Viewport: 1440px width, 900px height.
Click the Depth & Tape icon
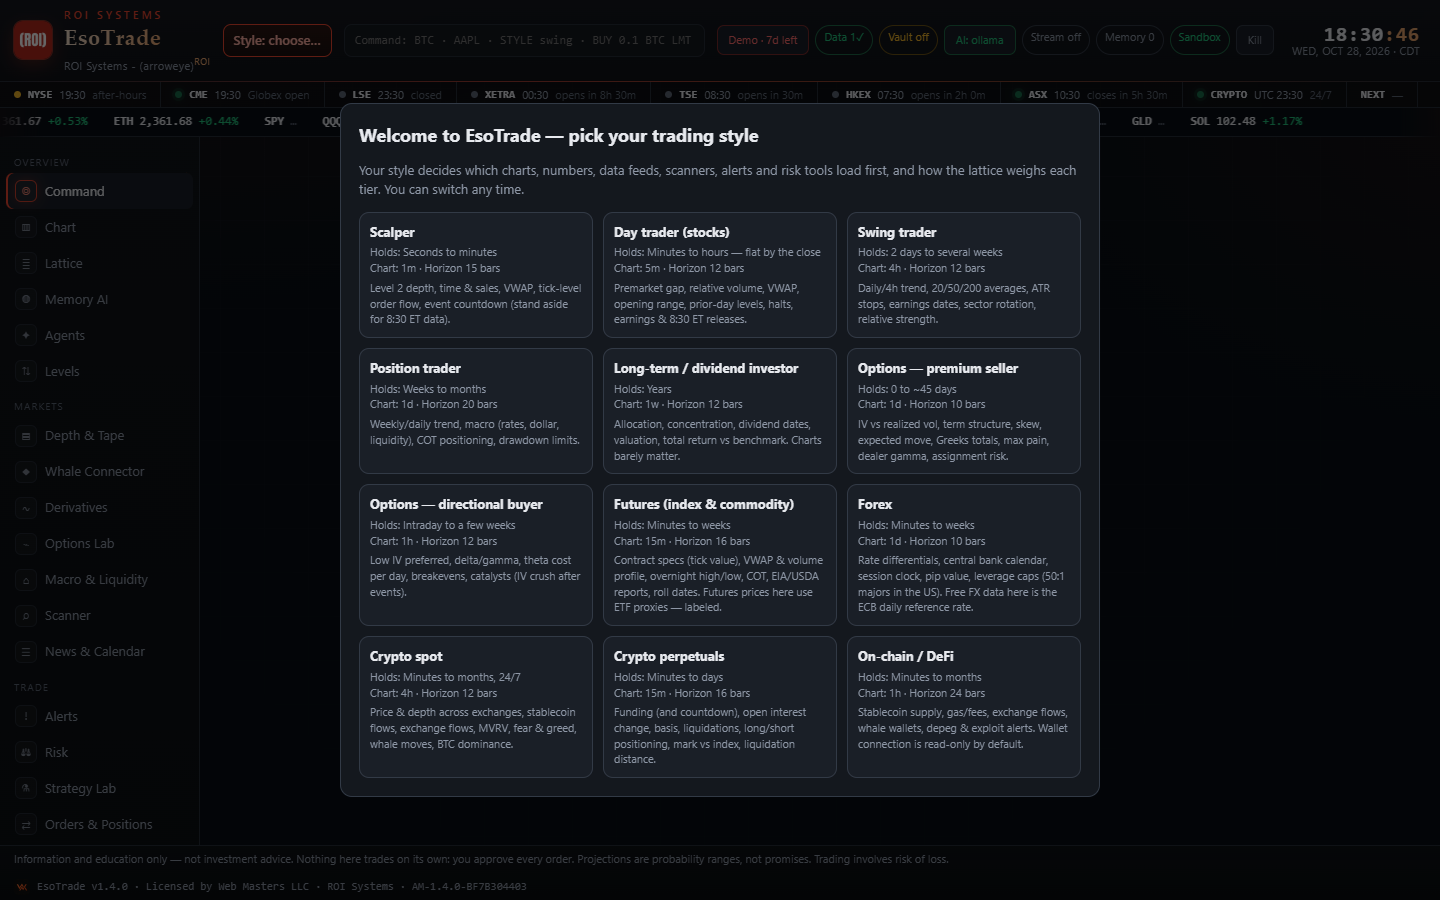click(x=26, y=435)
